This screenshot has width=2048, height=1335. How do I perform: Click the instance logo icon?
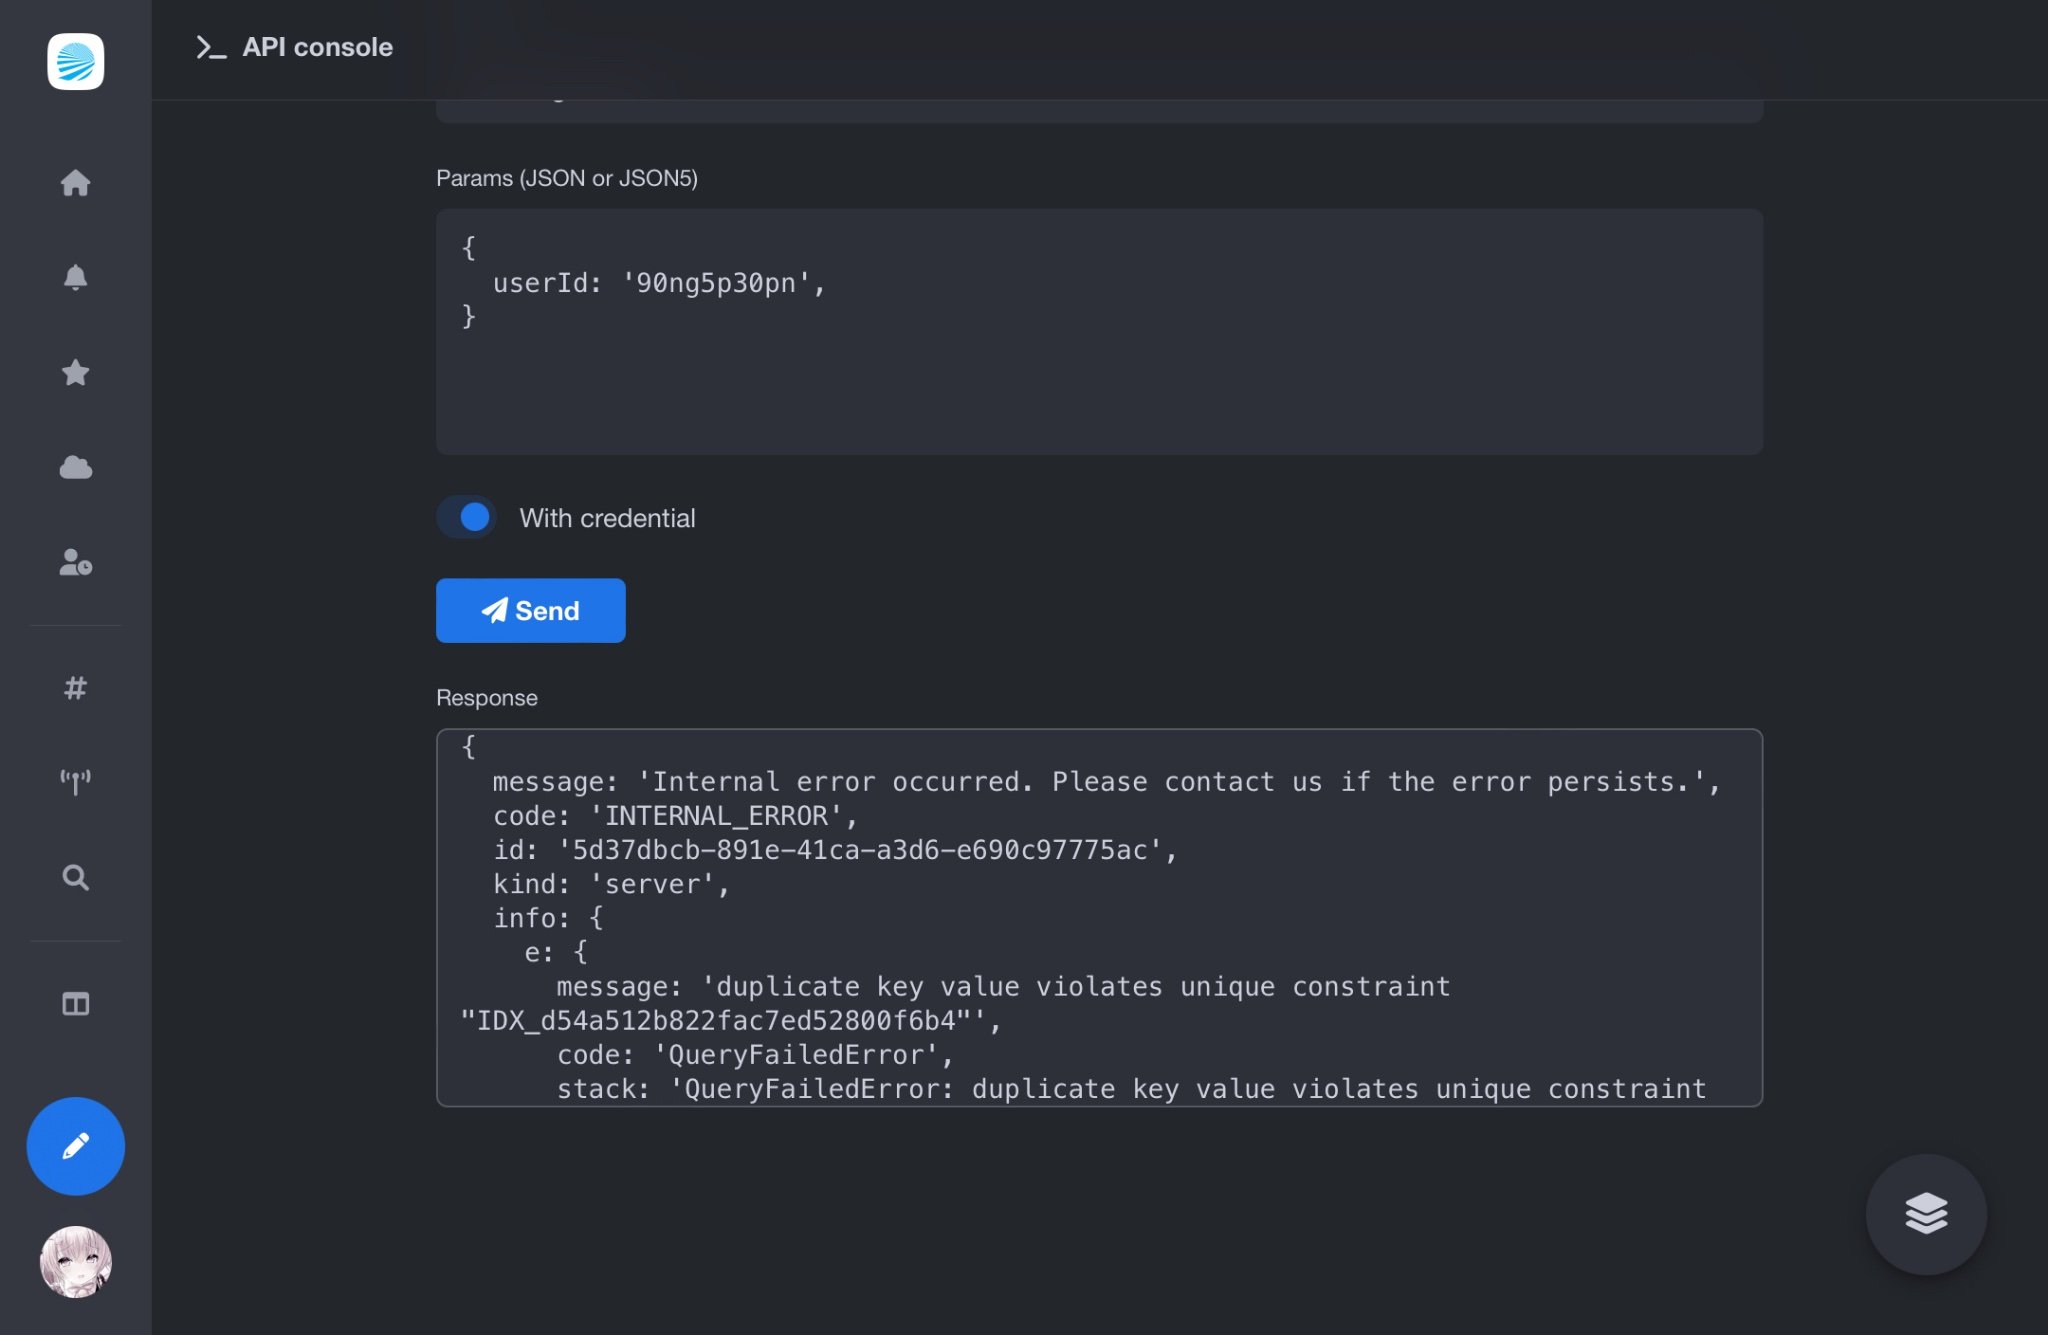75,62
